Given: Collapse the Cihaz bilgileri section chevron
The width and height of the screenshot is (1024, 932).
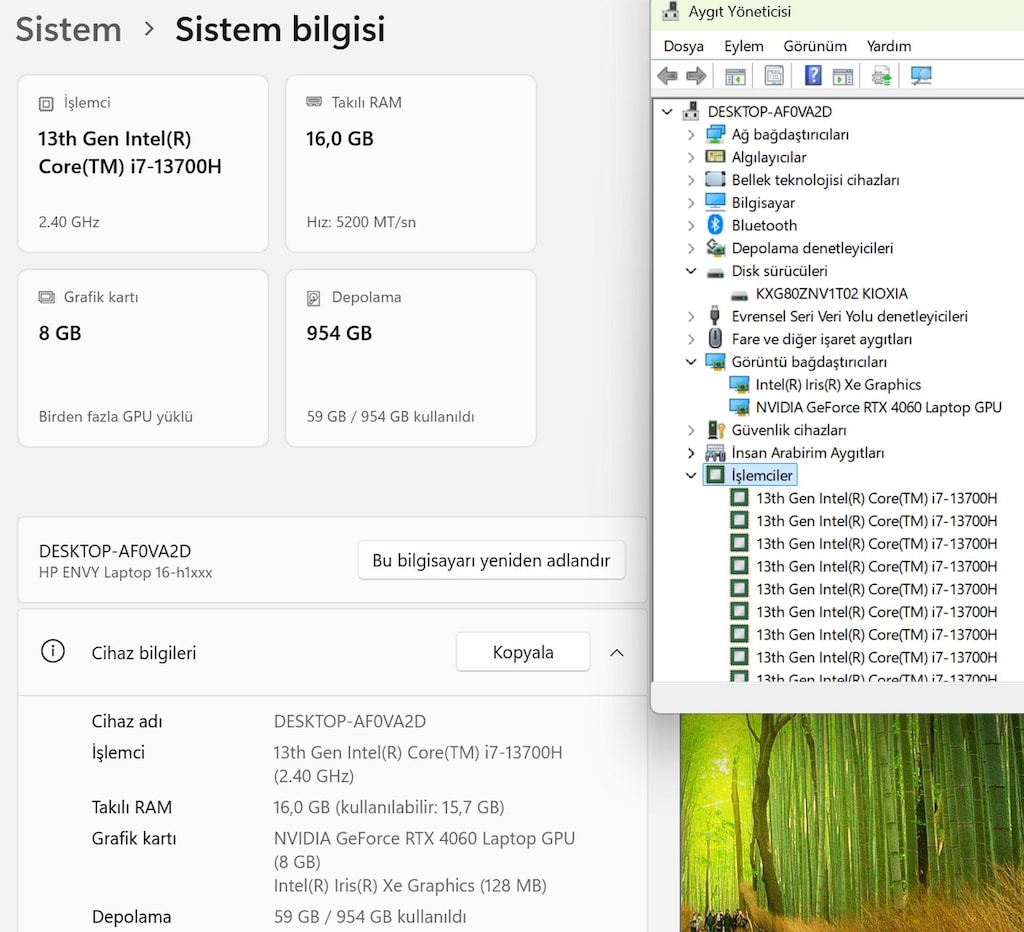Looking at the screenshot, I should click(616, 652).
